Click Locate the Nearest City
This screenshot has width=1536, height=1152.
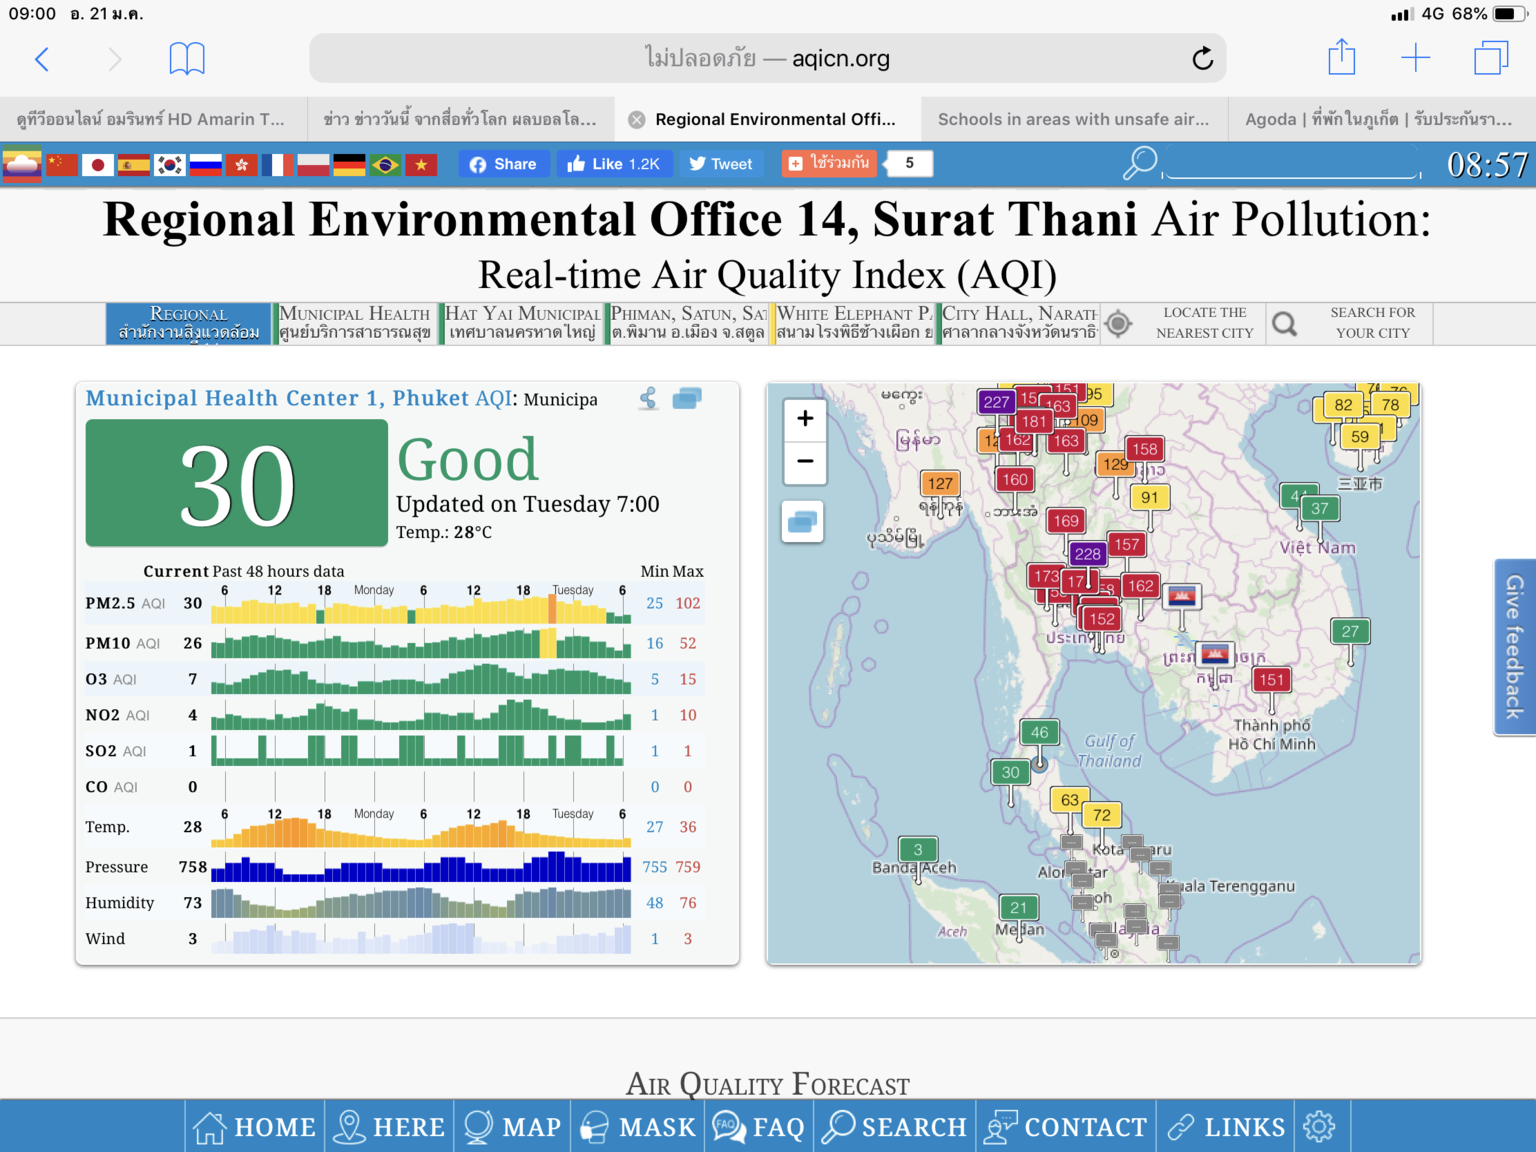[1183, 323]
